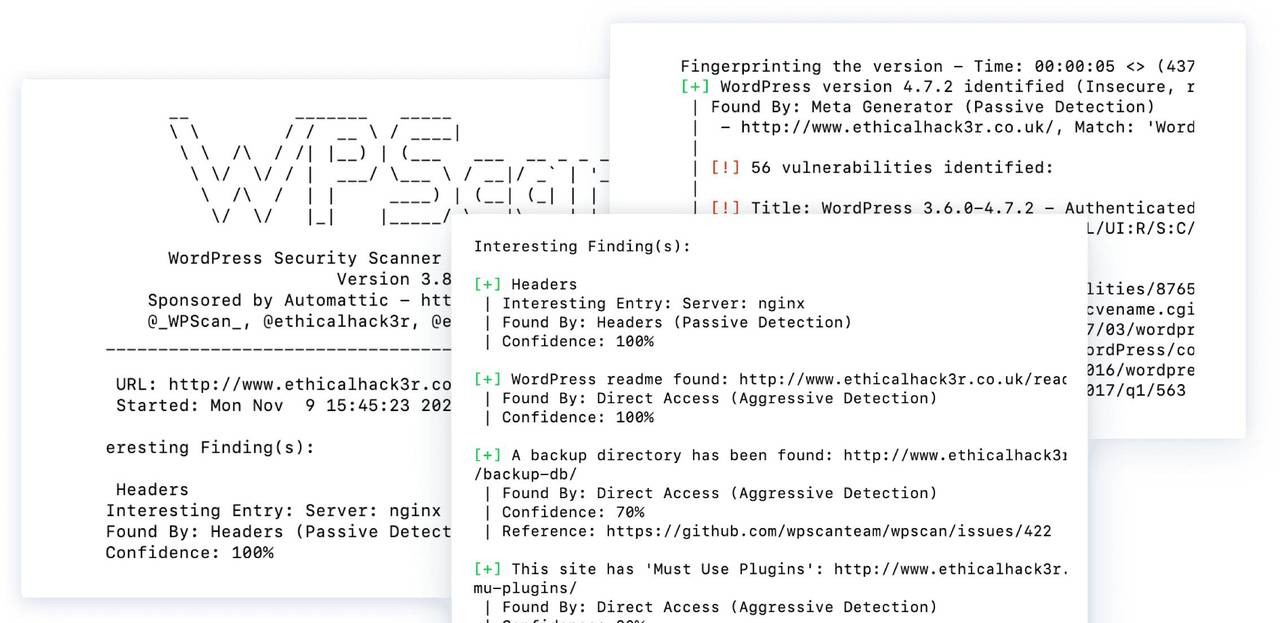Viewport: 1280px width, 623px height.
Task: Click the 'A backup directory has been found' line
Action: pos(770,455)
